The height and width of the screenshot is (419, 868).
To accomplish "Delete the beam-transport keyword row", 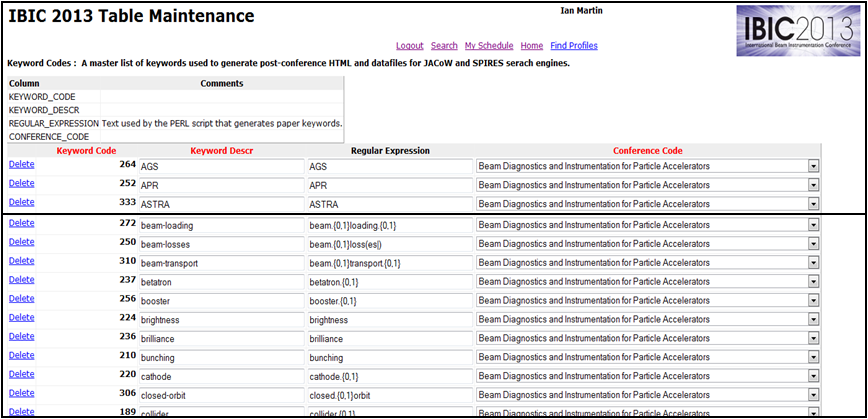I will click(22, 261).
